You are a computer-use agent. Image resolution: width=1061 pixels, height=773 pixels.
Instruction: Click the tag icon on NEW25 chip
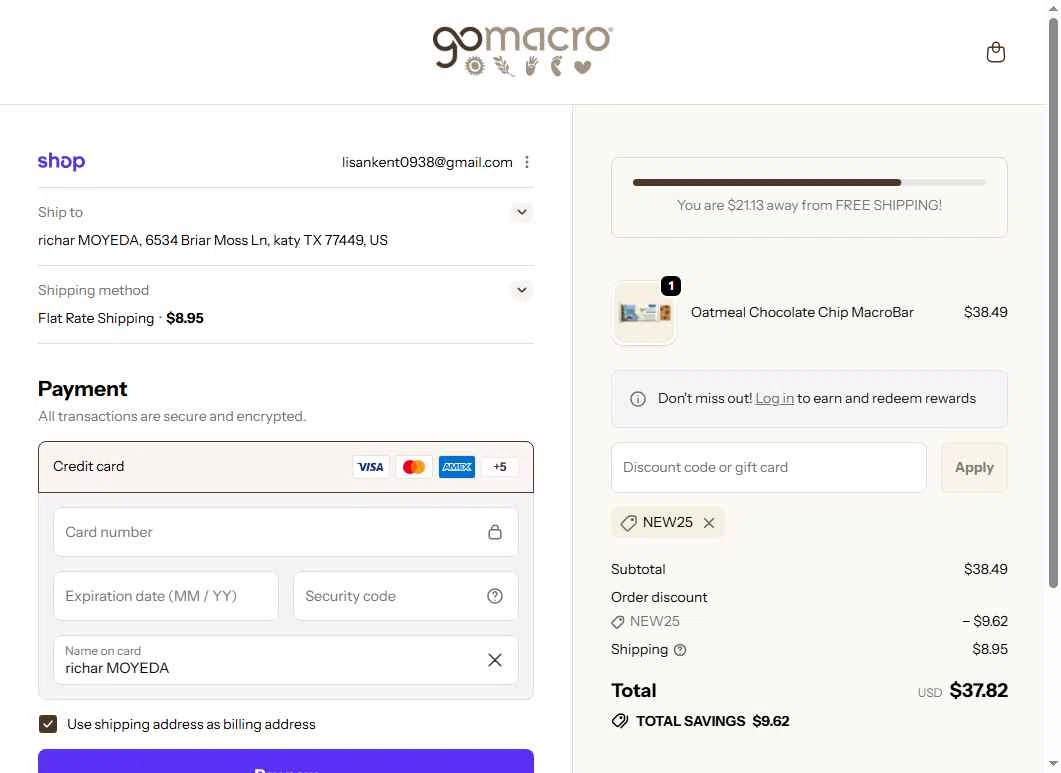click(628, 523)
